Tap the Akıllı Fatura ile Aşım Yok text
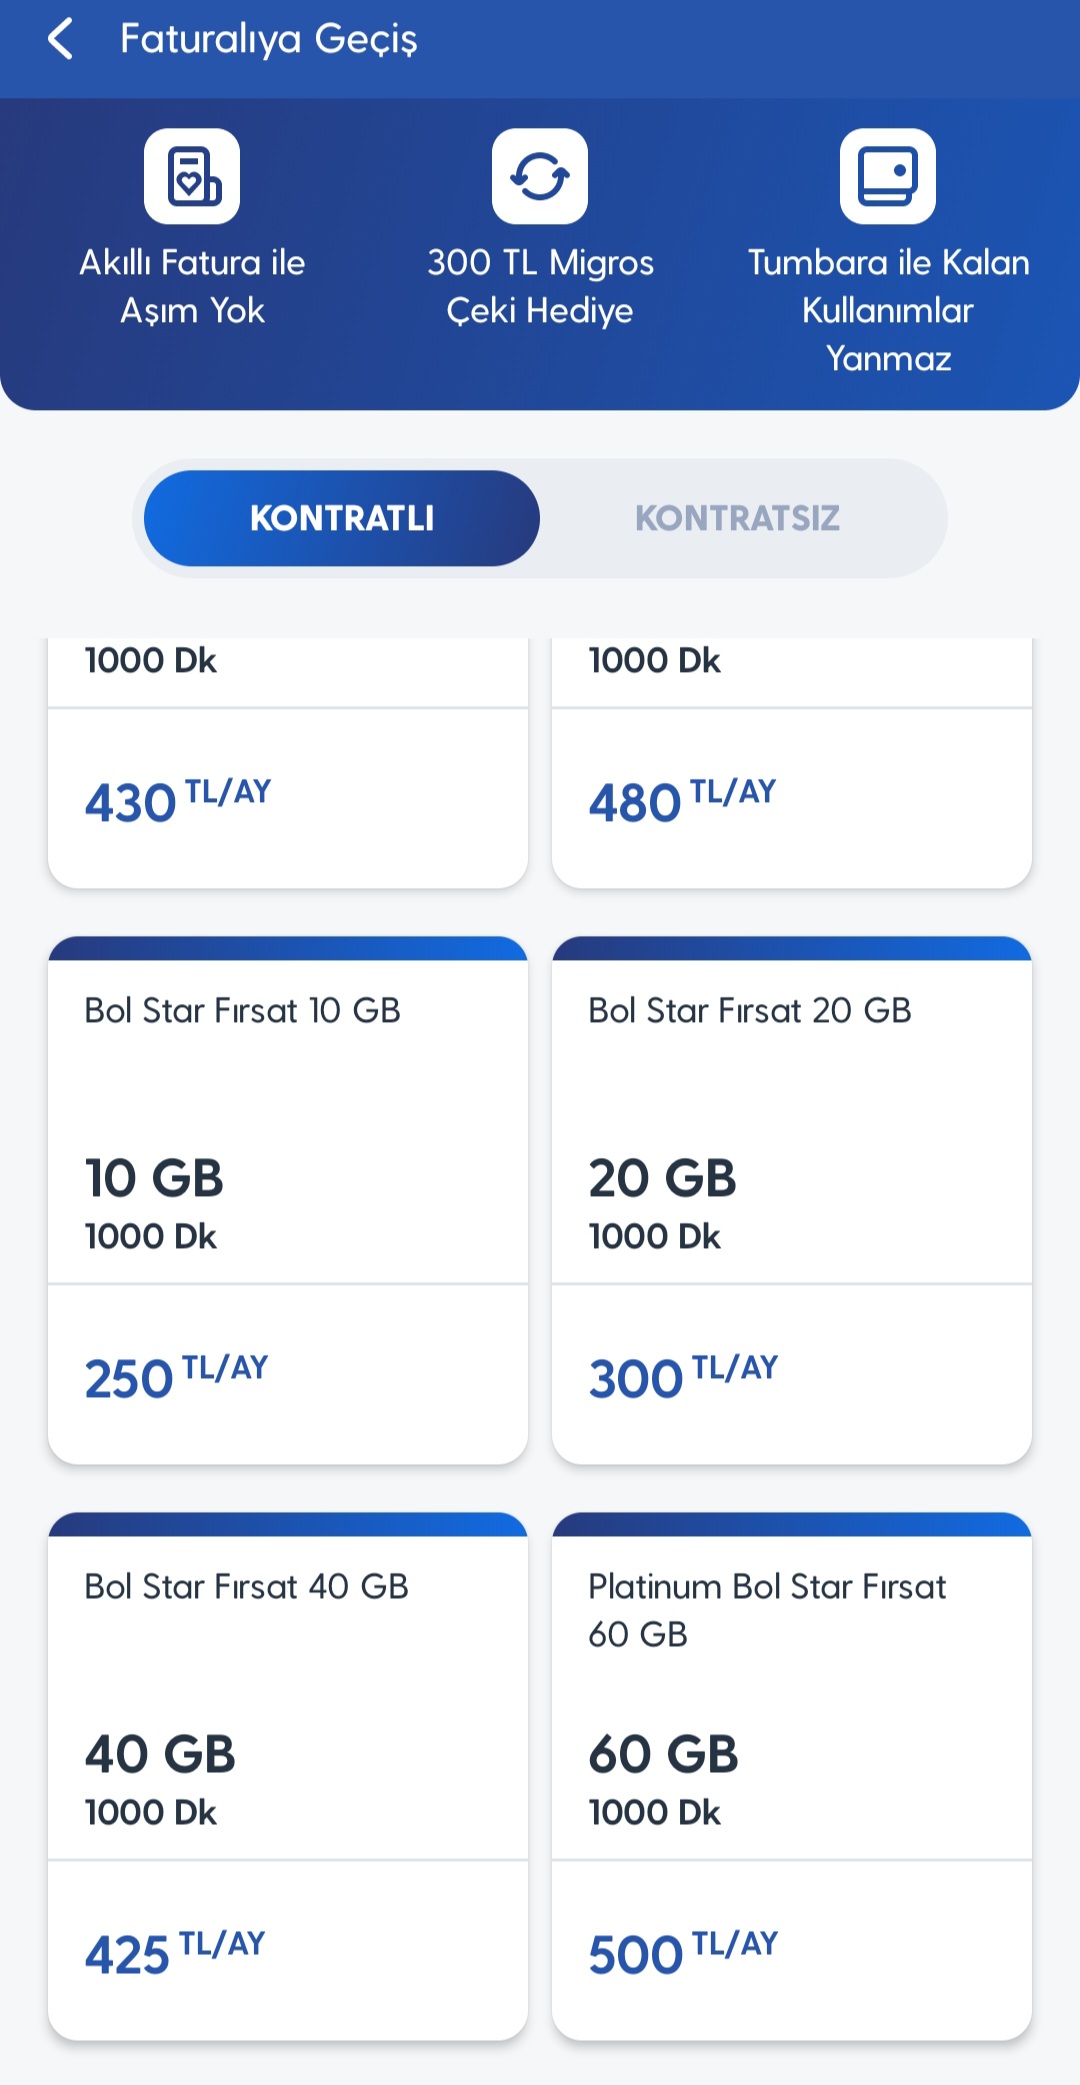 point(192,286)
